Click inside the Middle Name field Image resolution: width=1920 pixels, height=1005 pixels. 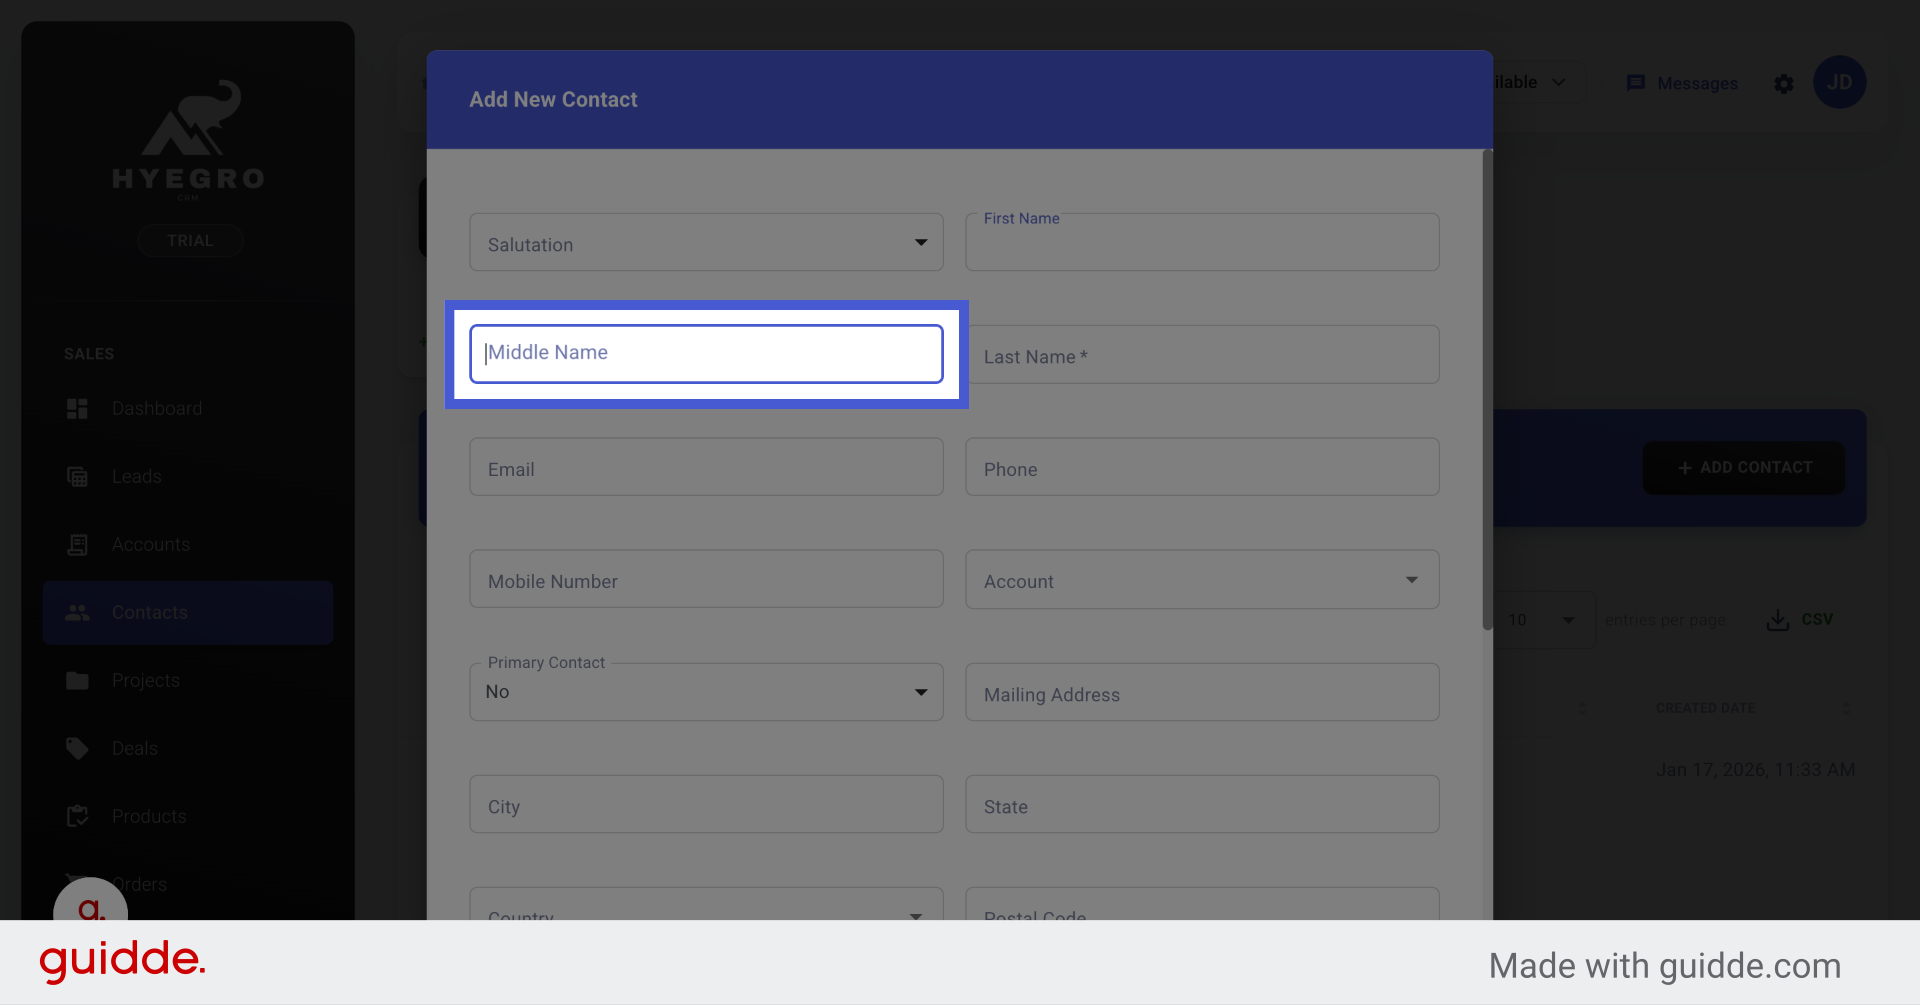coord(706,353)
